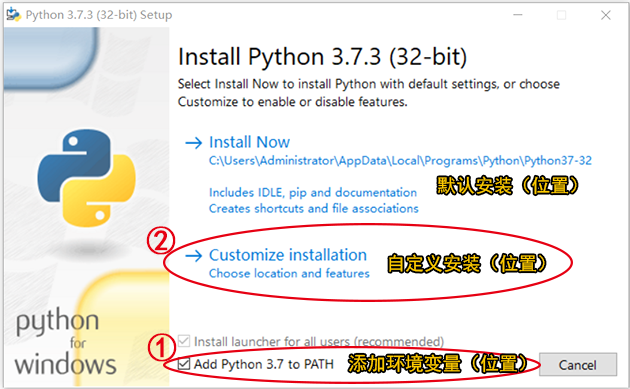The image size is (630, 389).
Task: Click the red circled number 2 annotation
Action: pyautogui.click(x=161, y=240)
